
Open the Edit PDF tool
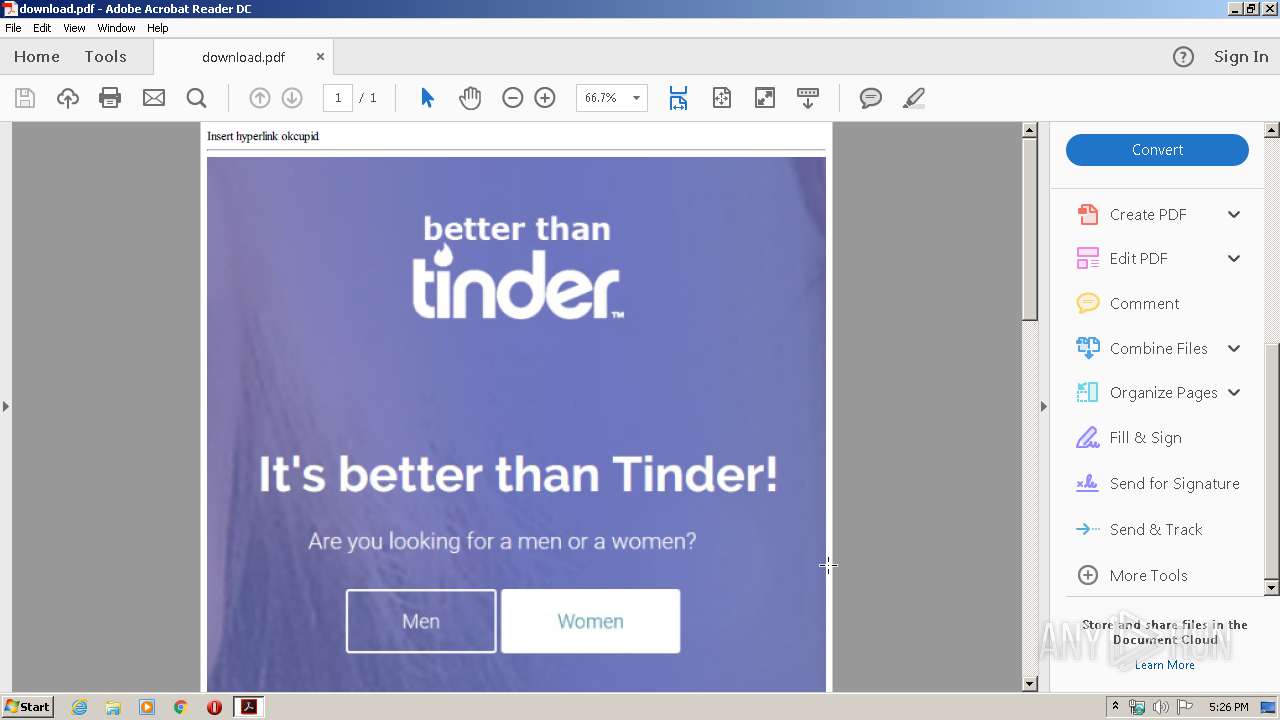1138,258
